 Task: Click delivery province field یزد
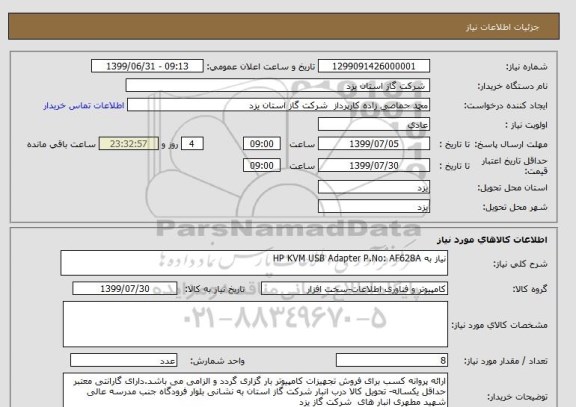[374, 187]
